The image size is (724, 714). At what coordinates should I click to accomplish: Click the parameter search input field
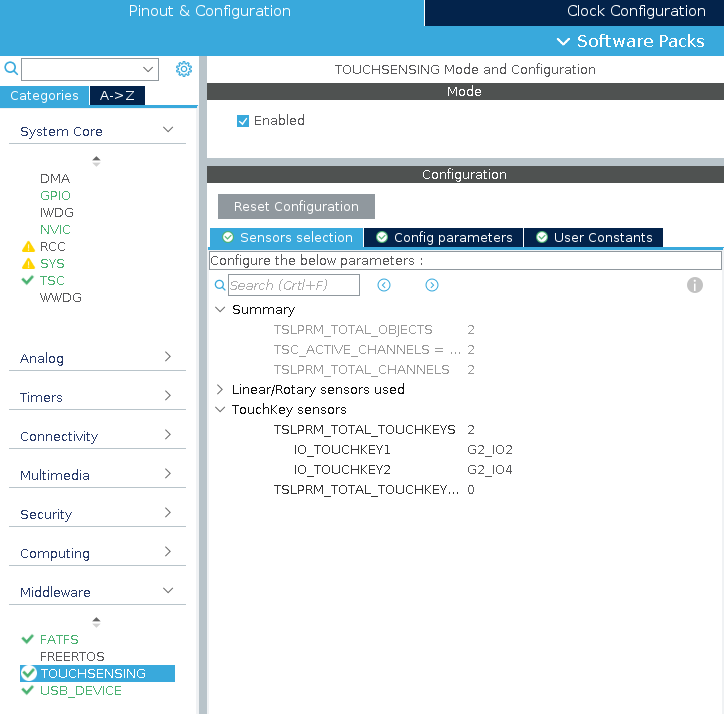pyautogui.click(x=294, y=285)
